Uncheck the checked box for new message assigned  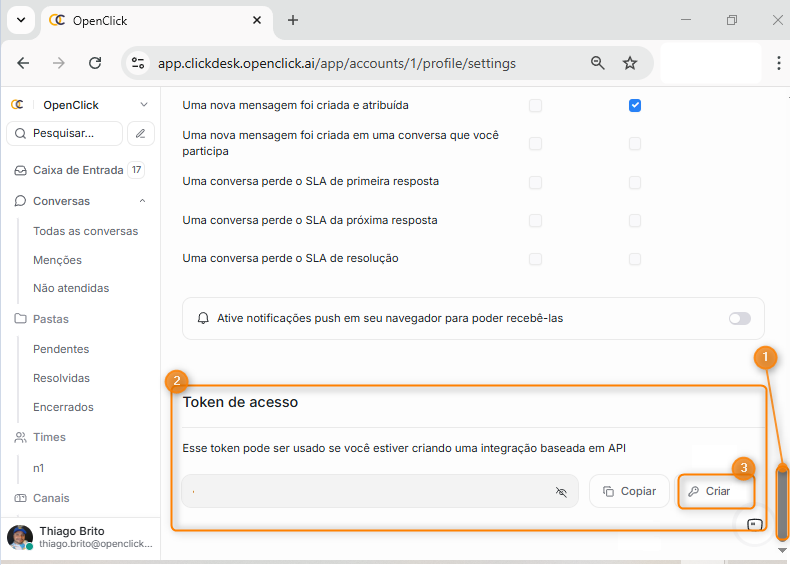[x=635, y=105]
